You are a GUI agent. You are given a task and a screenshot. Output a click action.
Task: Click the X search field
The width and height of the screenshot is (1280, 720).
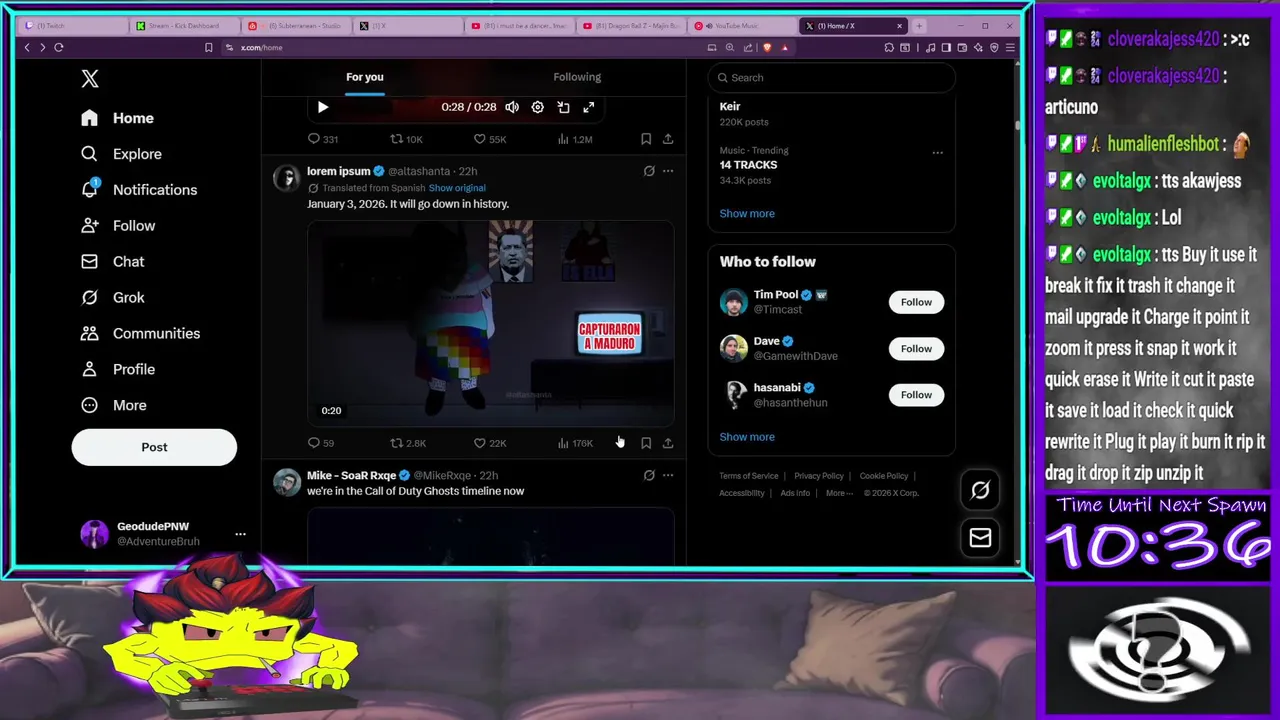[x=831, y=78]
